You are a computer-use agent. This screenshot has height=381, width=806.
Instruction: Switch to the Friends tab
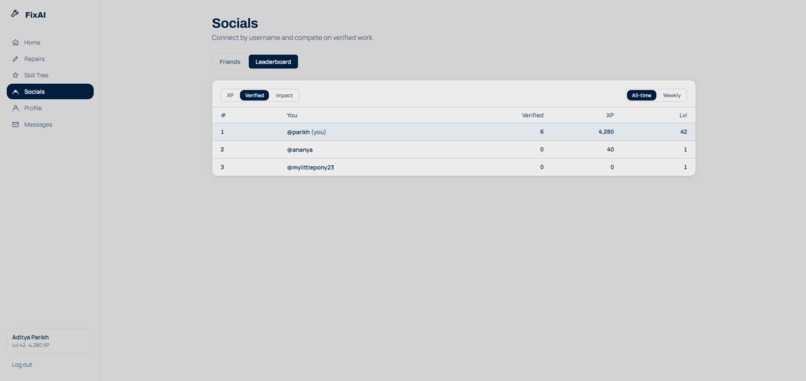point(230,62)
